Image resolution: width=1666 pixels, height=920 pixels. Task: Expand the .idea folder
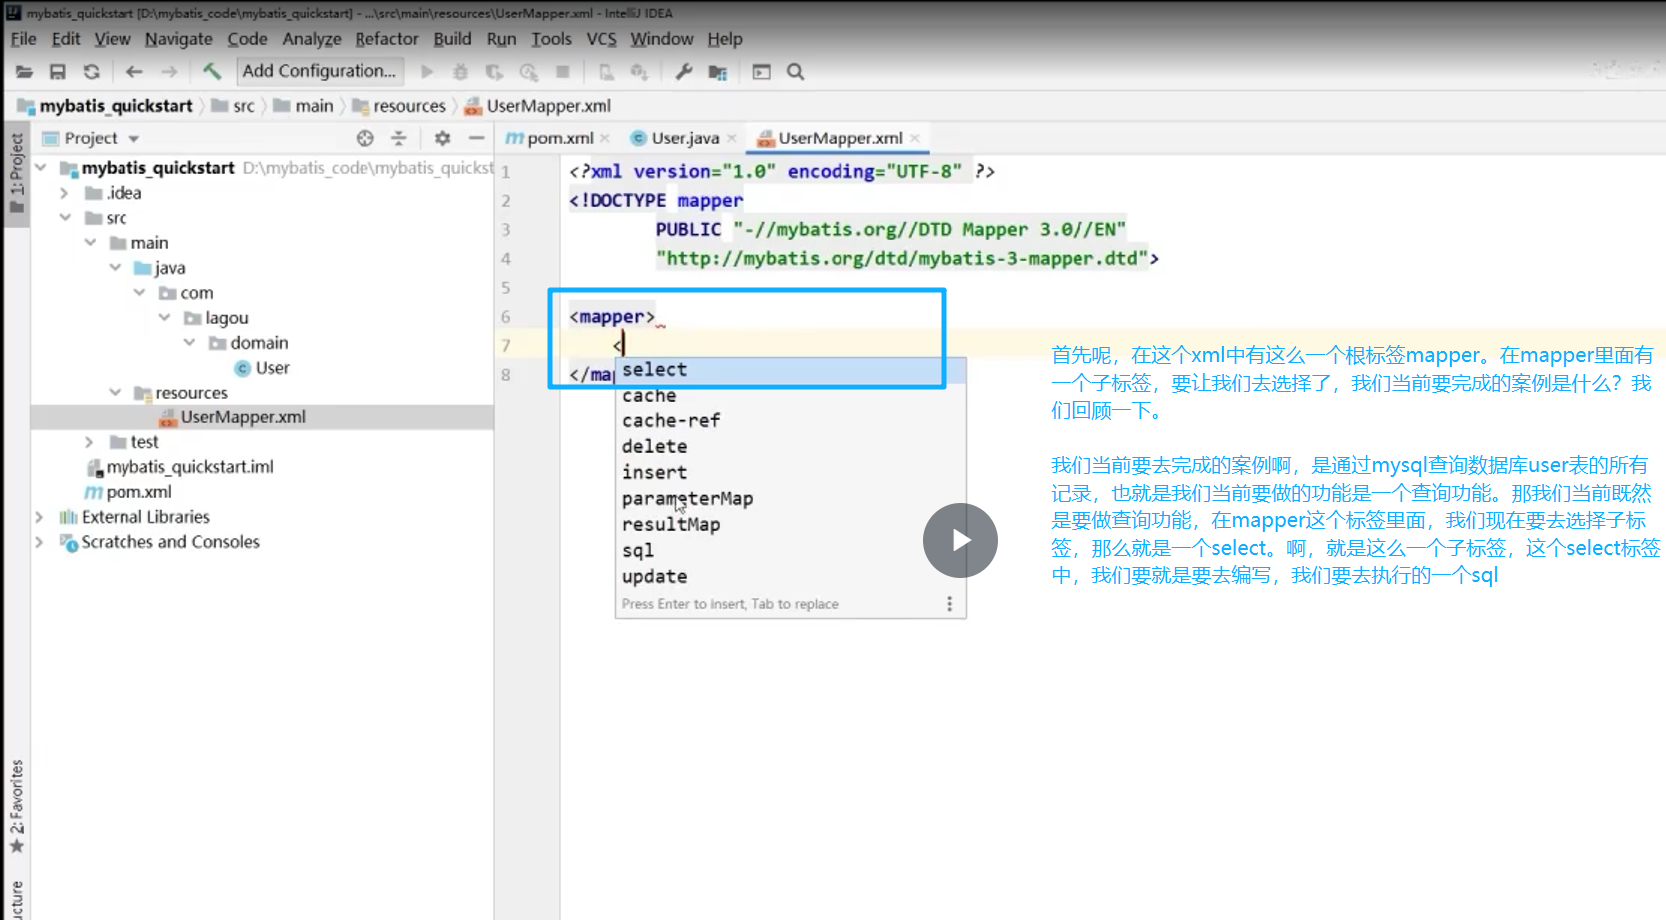point(65,193)
